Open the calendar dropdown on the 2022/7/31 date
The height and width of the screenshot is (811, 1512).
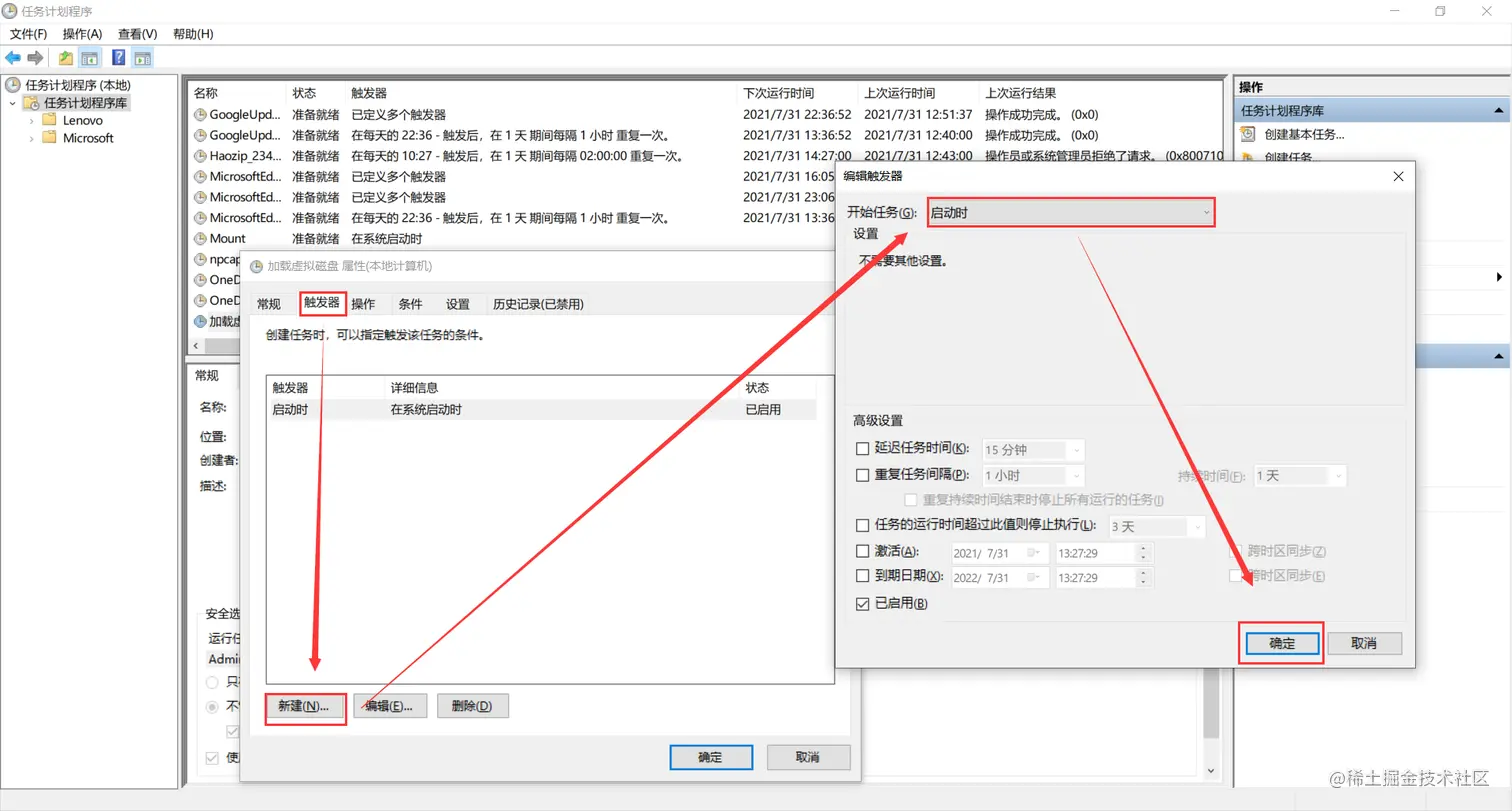pos(1034,578)
